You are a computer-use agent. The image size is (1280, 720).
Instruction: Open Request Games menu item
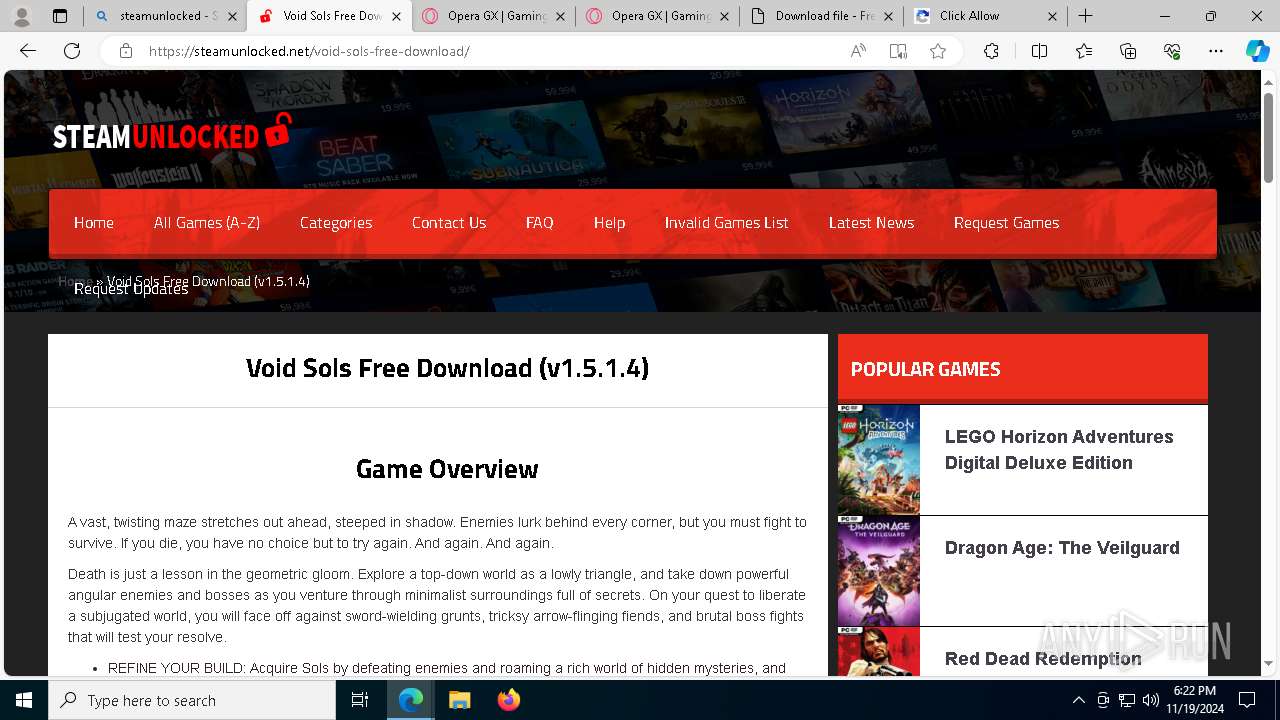point(1007,223)
